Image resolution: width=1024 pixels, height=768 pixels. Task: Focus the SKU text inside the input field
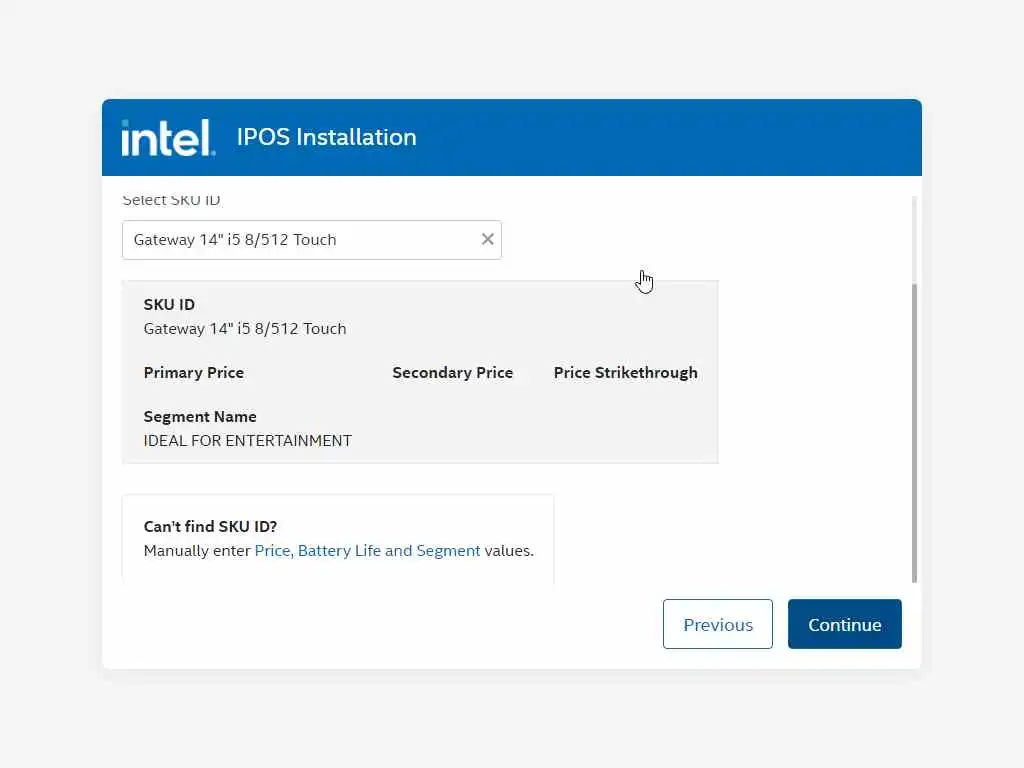point(235,240)
